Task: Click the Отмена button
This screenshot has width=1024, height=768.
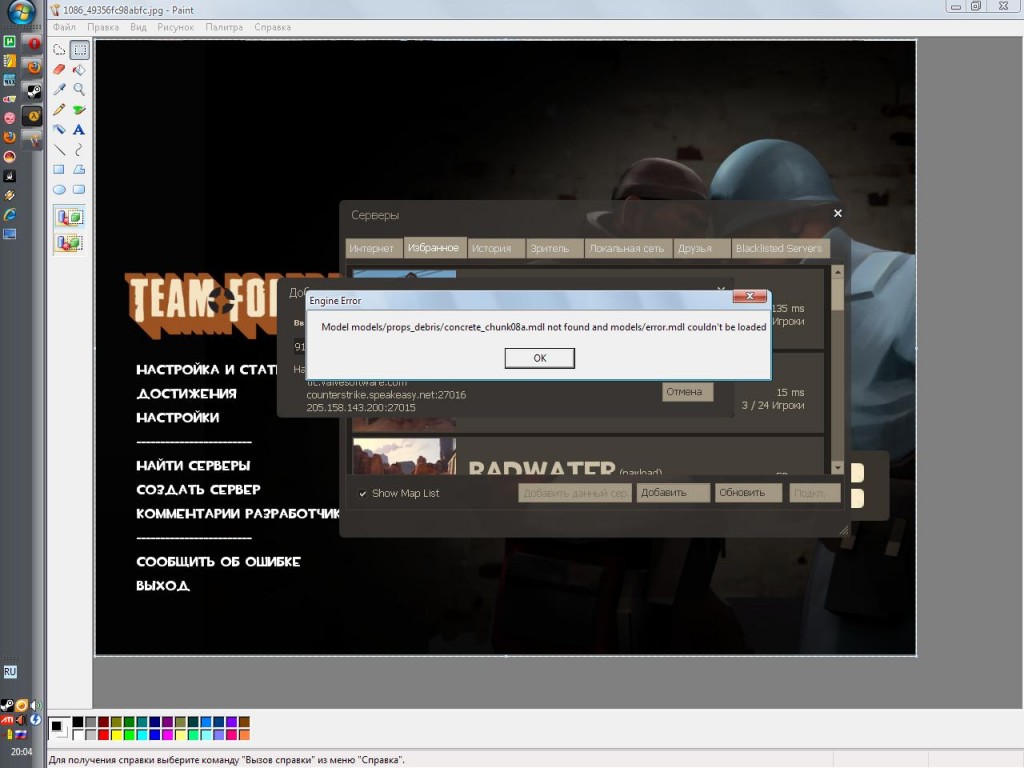Action: pos(687,392)
